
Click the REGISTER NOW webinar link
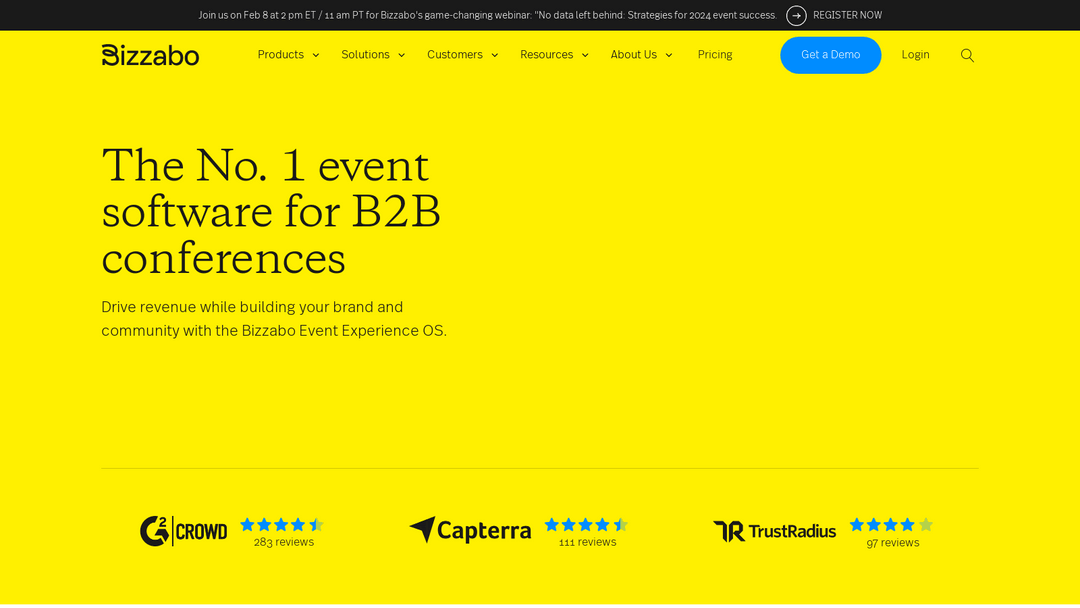tap(847, 15)
